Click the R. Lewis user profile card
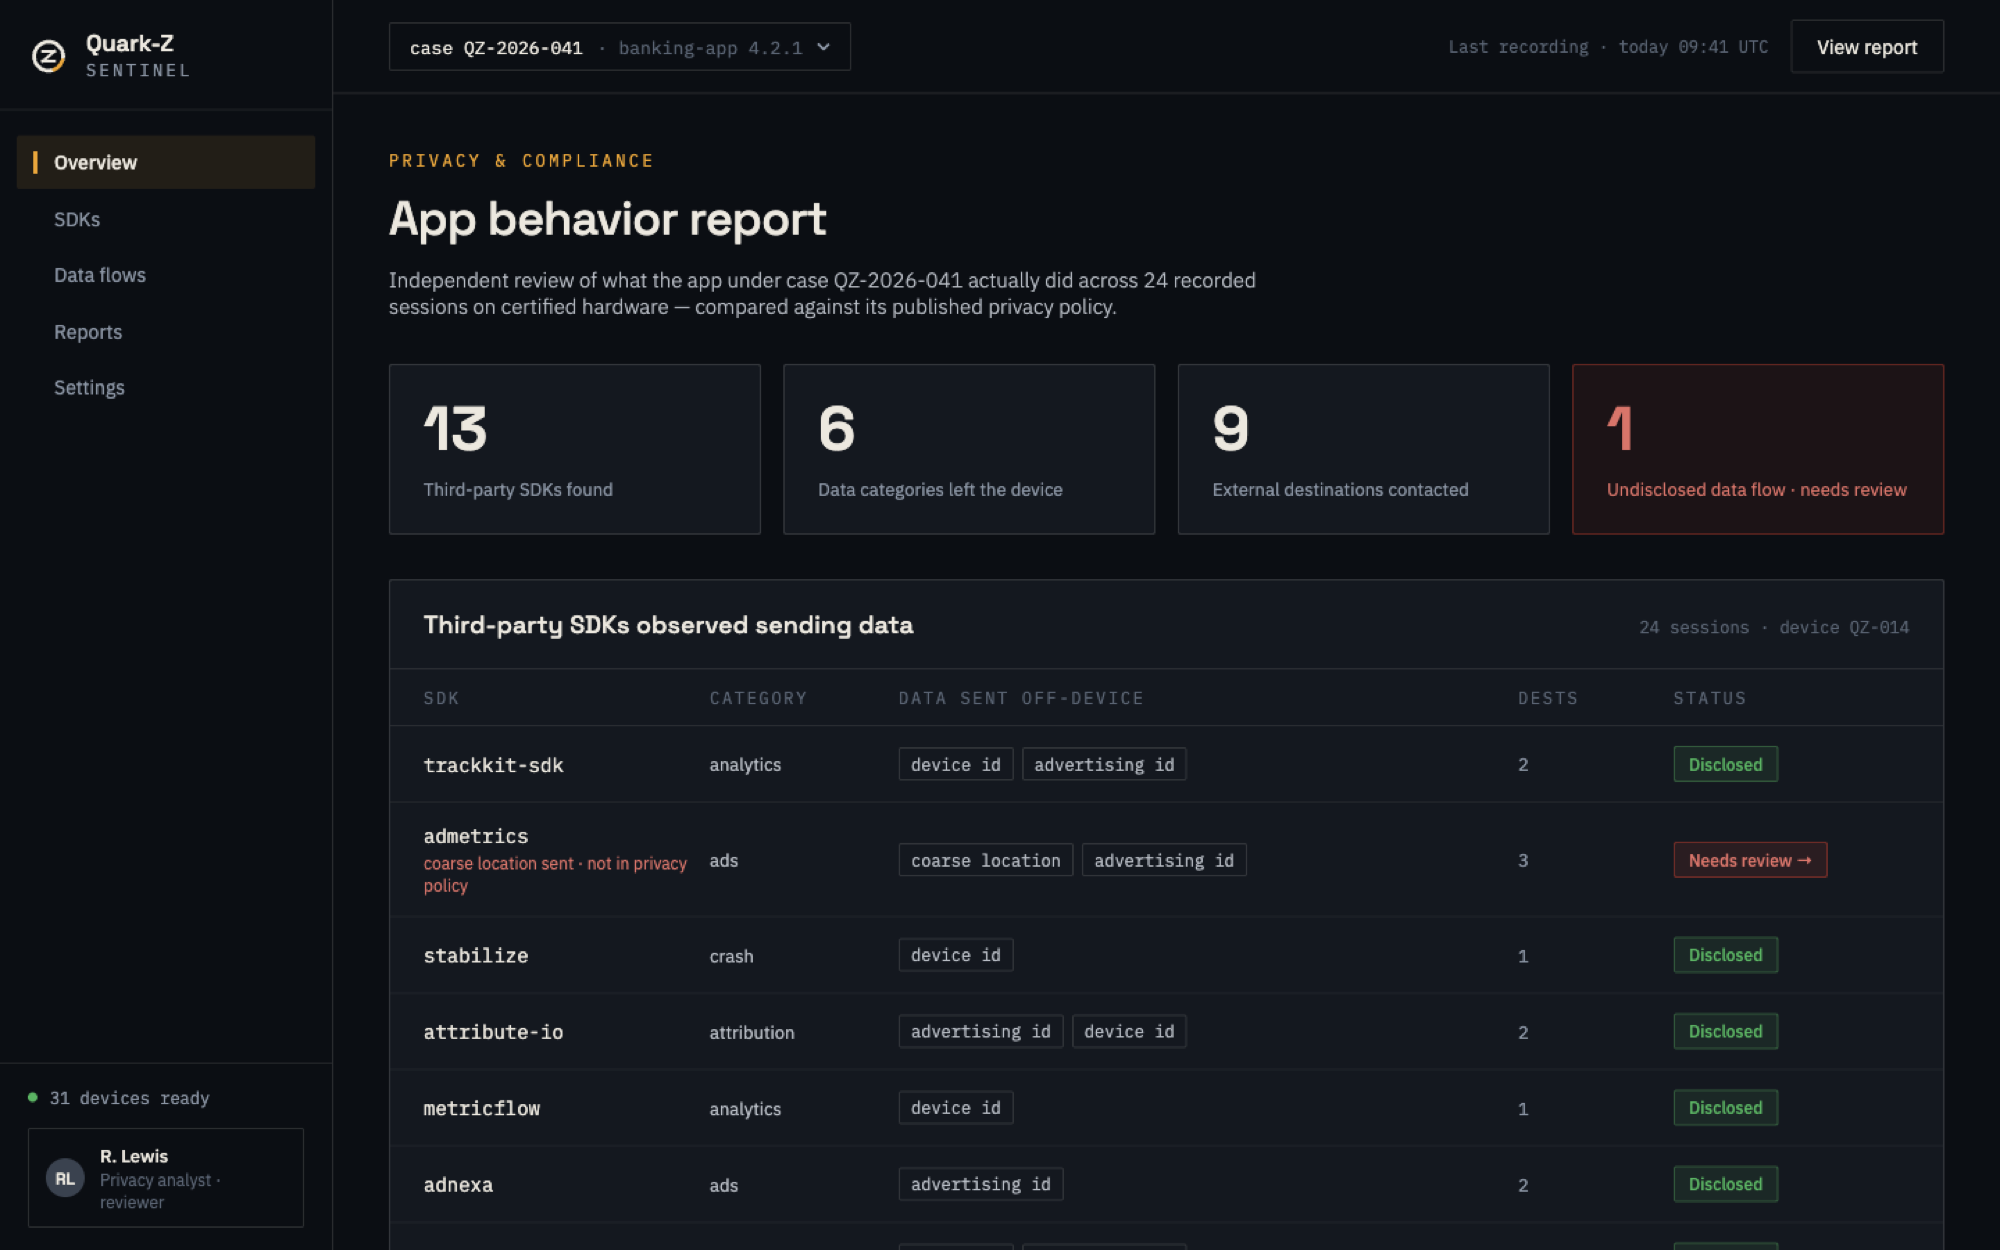Screen dimensions: 2000x1250 pos(166,1178)
